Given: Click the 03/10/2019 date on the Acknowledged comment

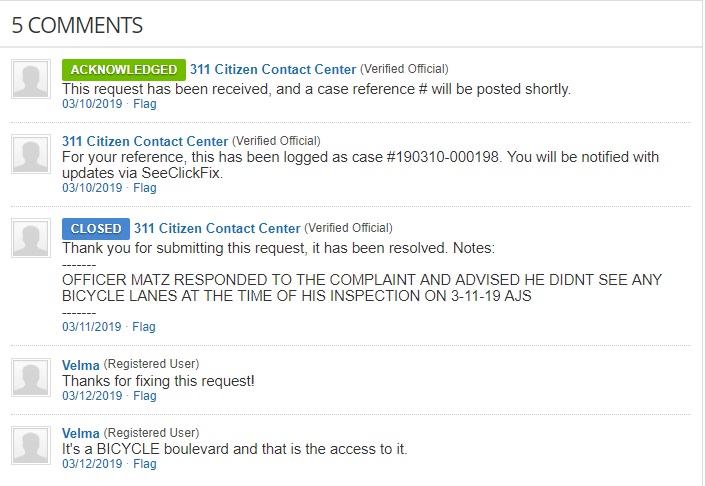Looking at the screenshot, I should [x=91, y=103].
